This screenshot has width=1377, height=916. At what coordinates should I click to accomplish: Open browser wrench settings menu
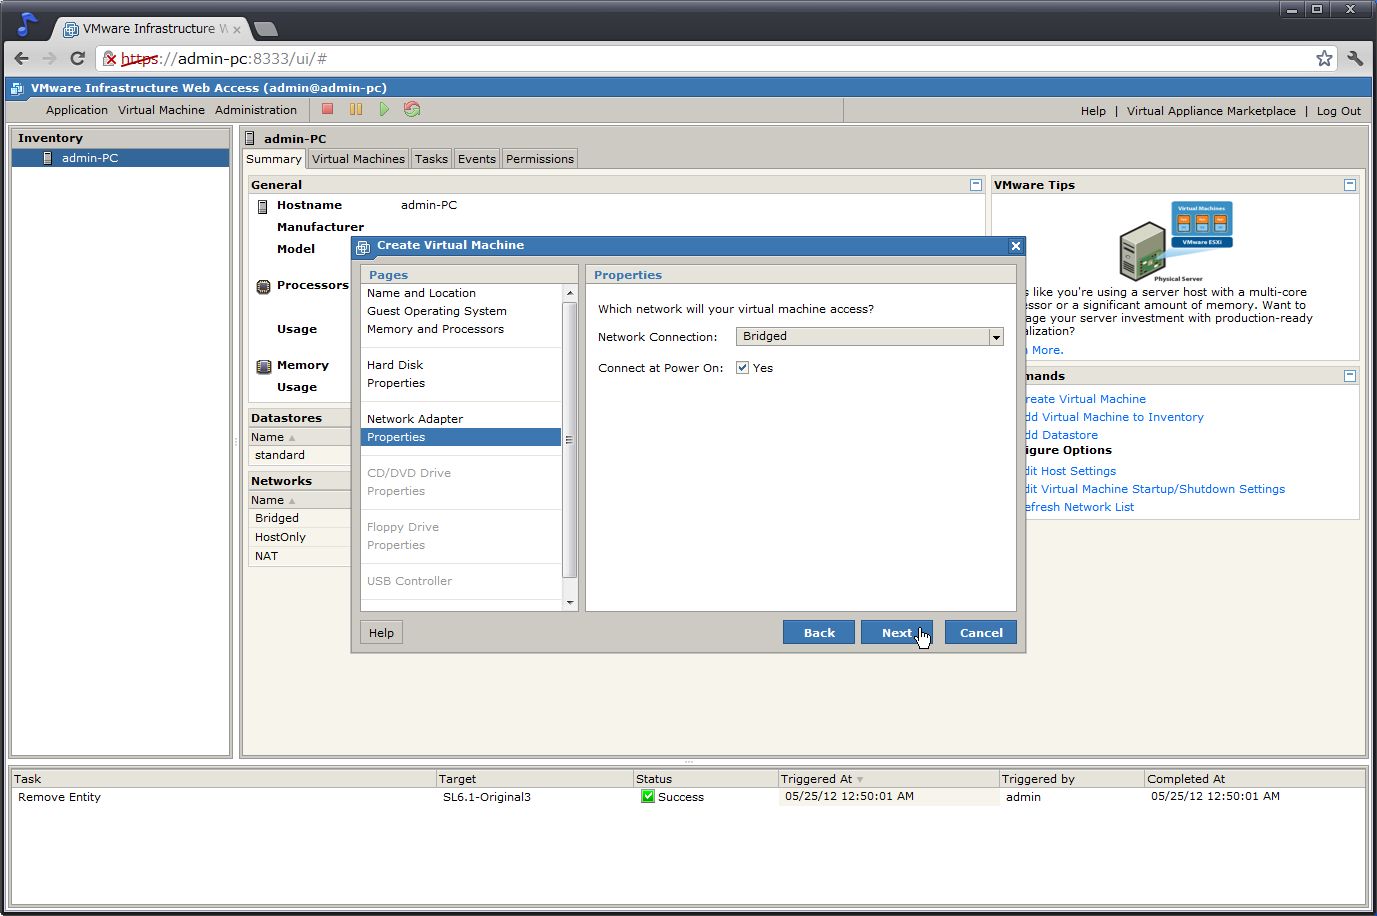pos(1355,58)
